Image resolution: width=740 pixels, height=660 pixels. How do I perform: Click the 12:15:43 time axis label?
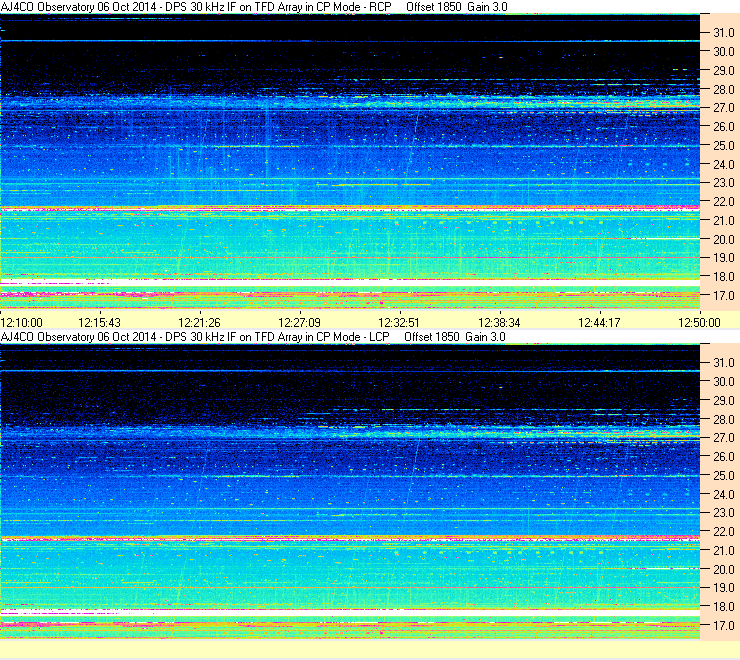tap(99, 322)
